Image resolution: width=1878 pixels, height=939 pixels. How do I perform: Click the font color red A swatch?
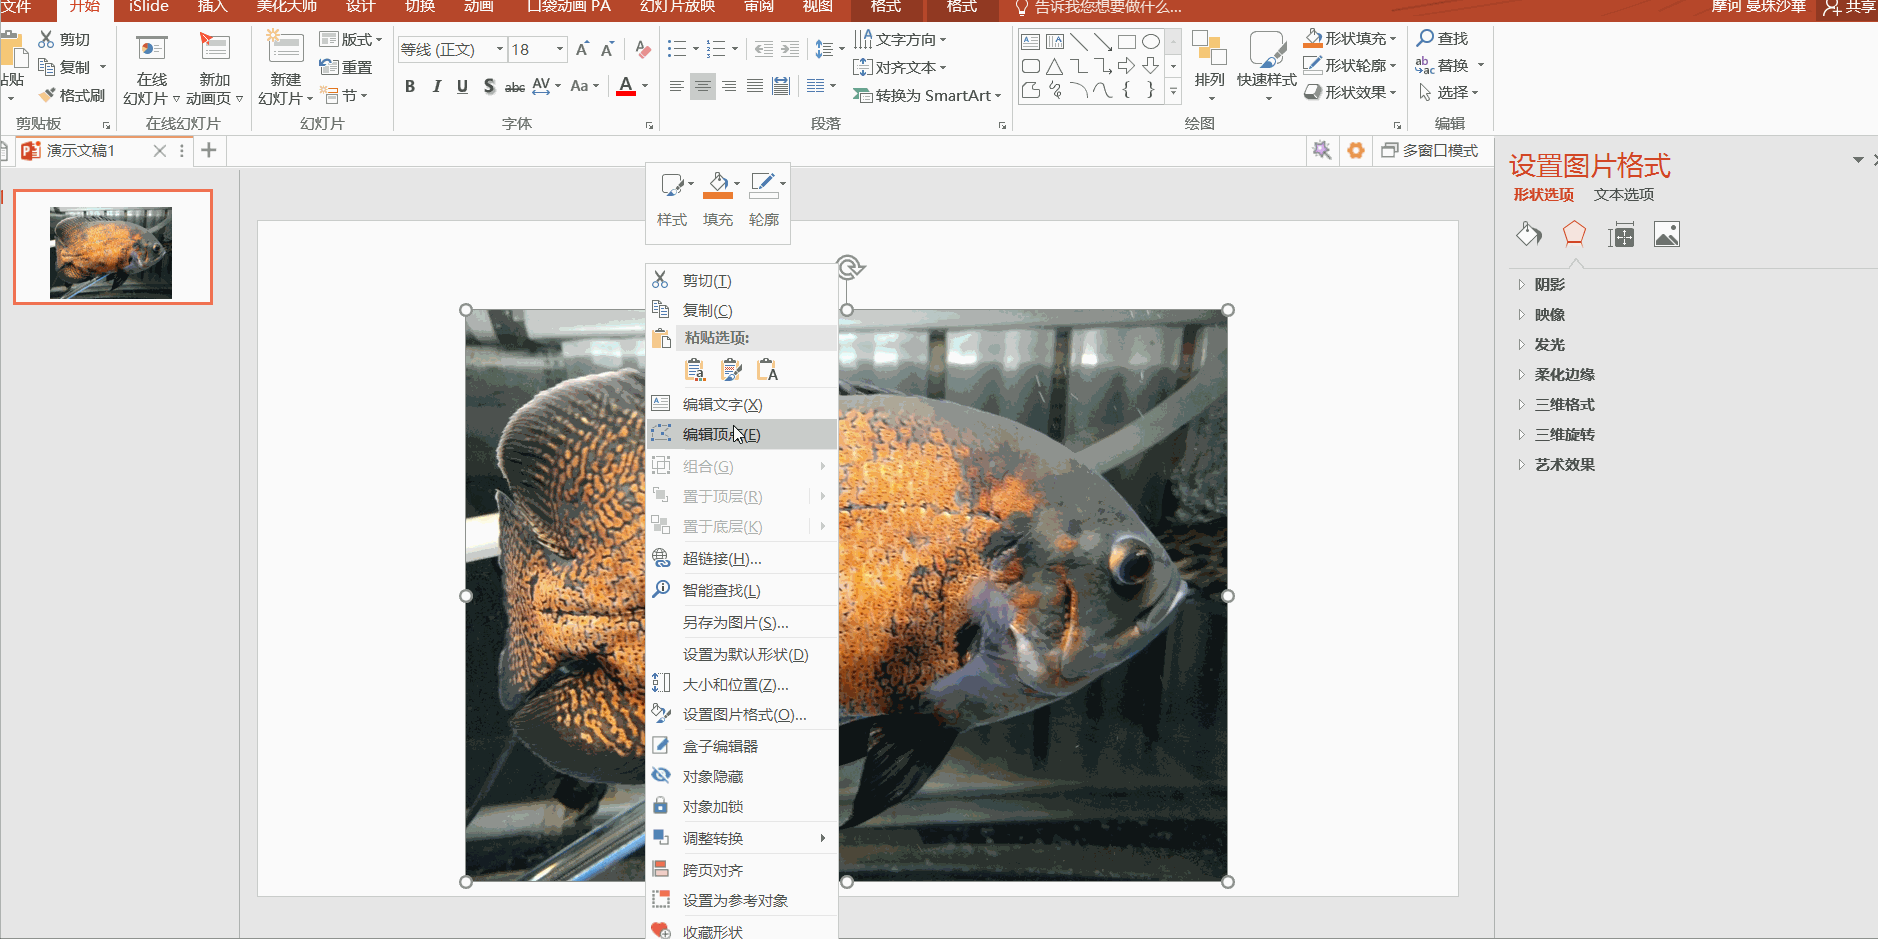[x=626, y=87]
